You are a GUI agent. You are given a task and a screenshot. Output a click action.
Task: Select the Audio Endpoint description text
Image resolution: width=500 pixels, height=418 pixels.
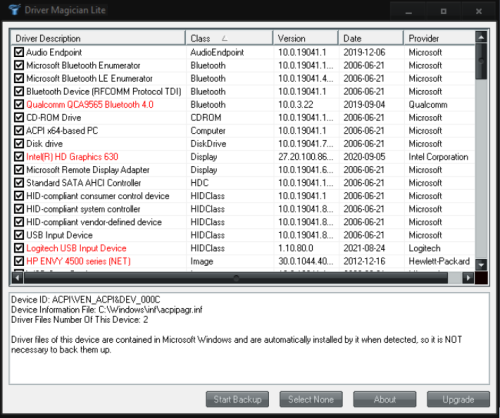click(54, 52)
